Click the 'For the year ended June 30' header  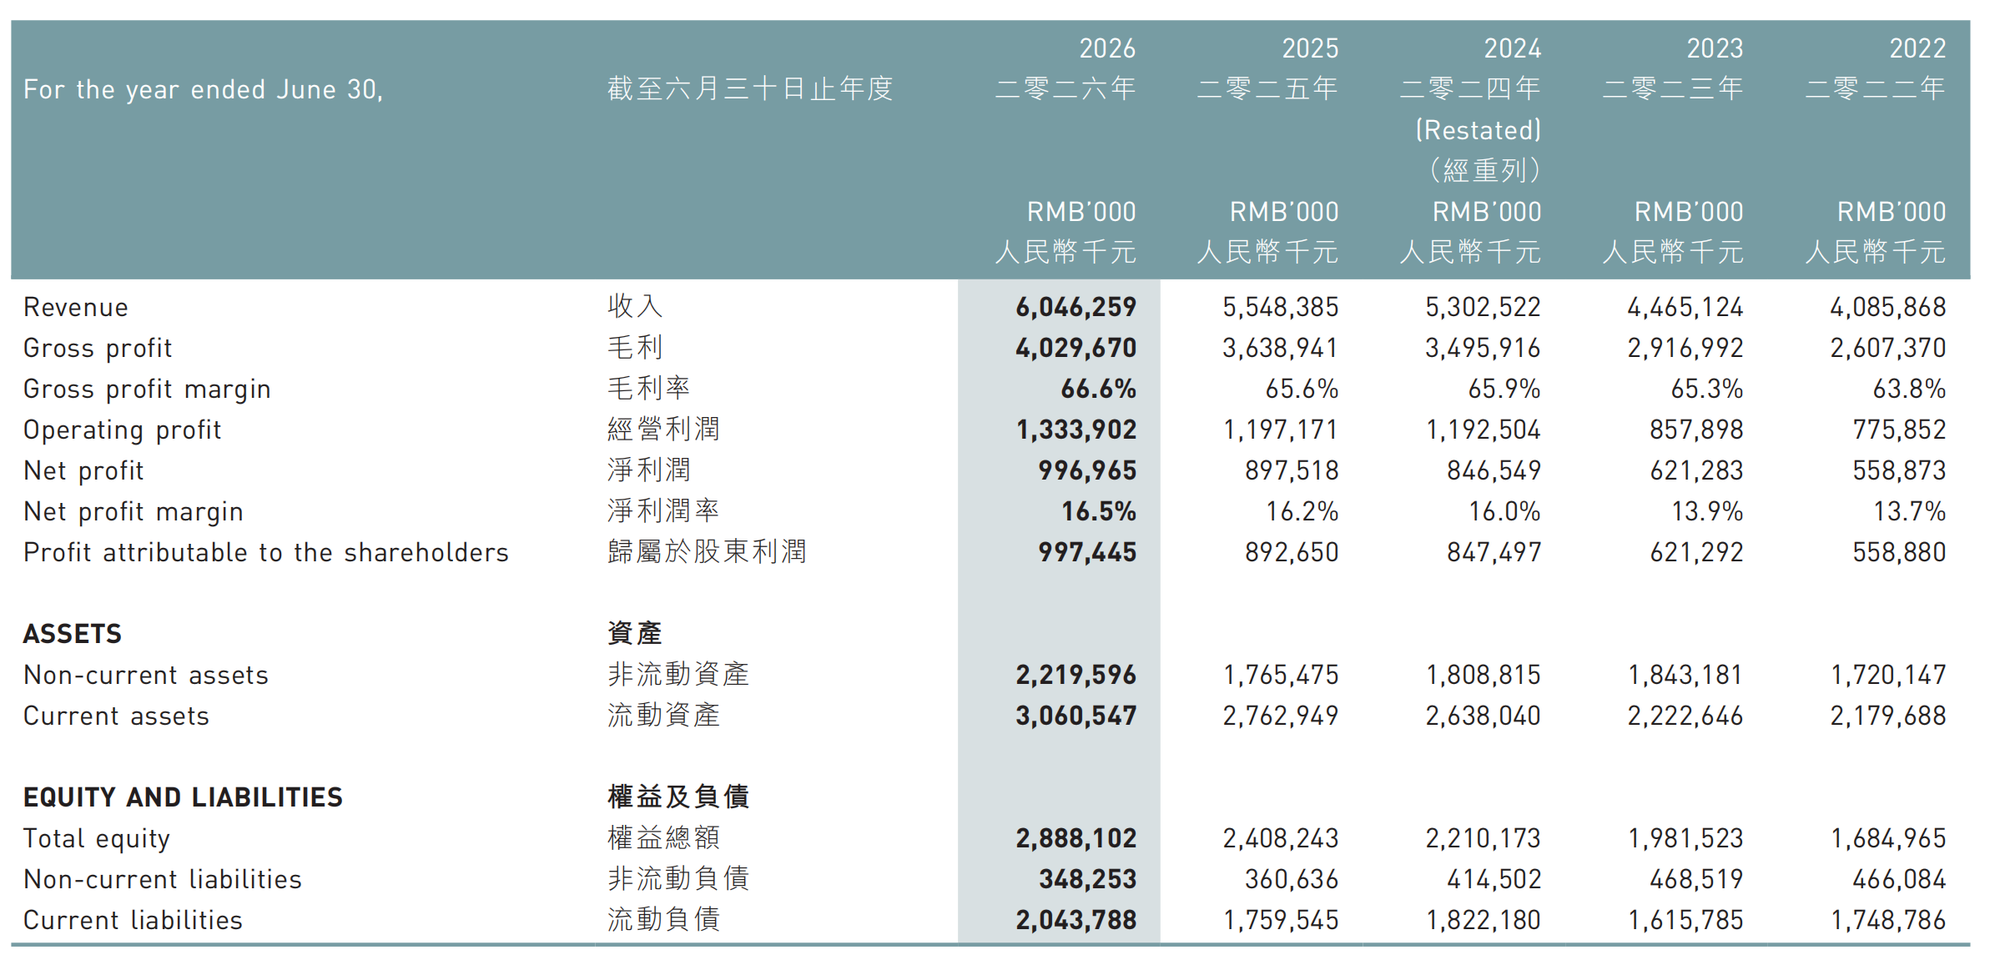(x=203, y=90)
